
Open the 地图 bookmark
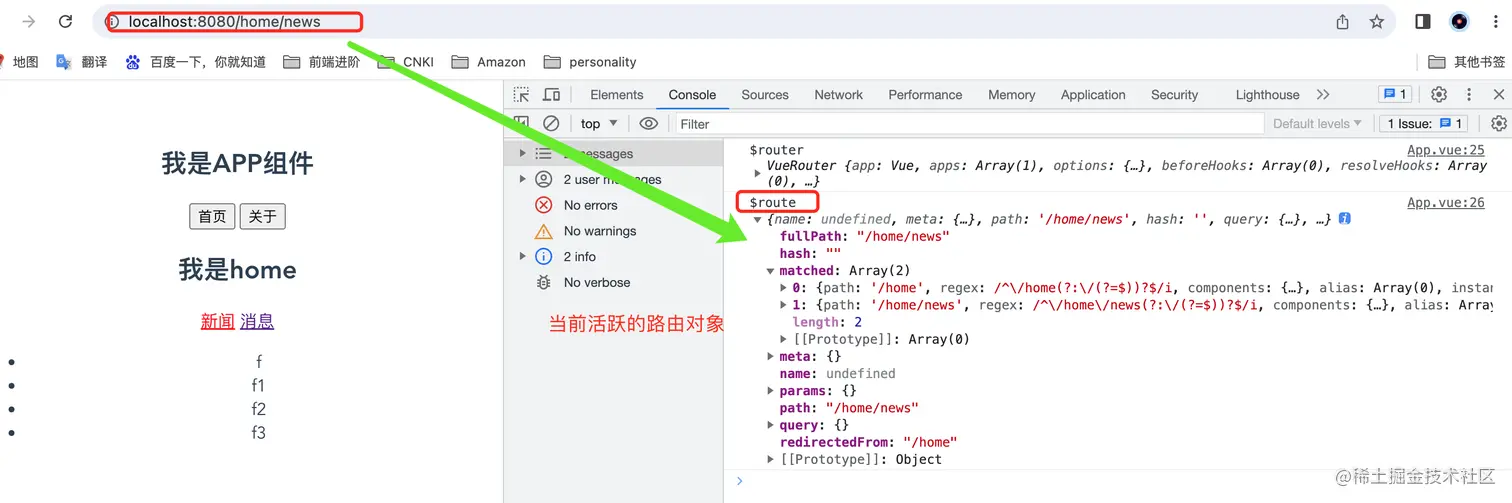[x=19, y=62]
